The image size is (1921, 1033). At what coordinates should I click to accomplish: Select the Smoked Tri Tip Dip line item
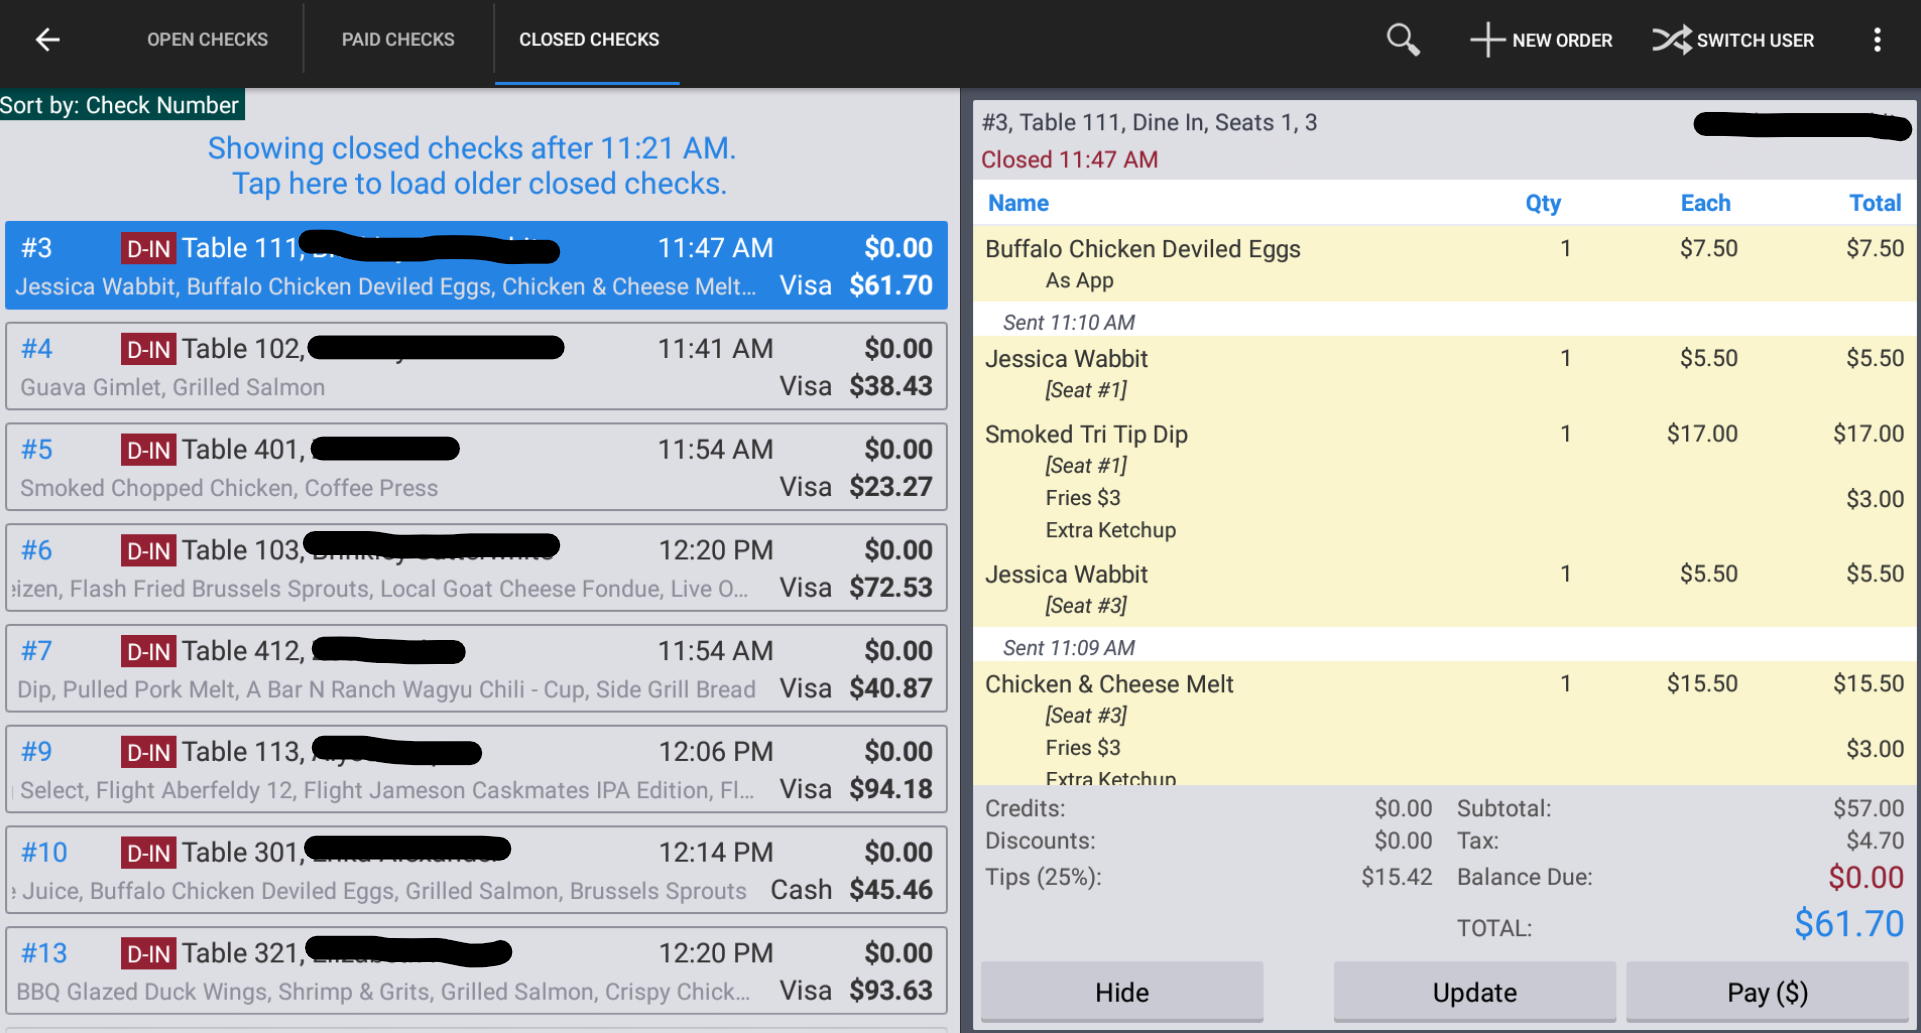[1444, 481]
